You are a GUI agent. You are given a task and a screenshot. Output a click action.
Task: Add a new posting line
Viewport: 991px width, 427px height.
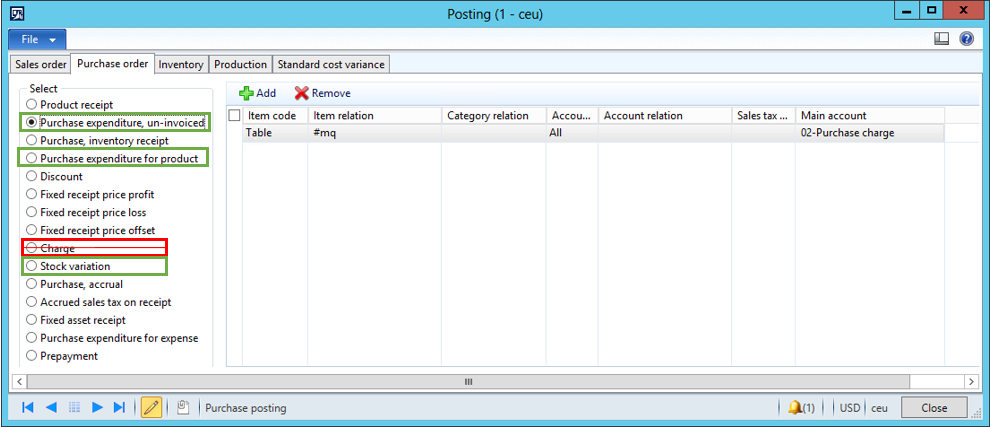coord(257,93)
